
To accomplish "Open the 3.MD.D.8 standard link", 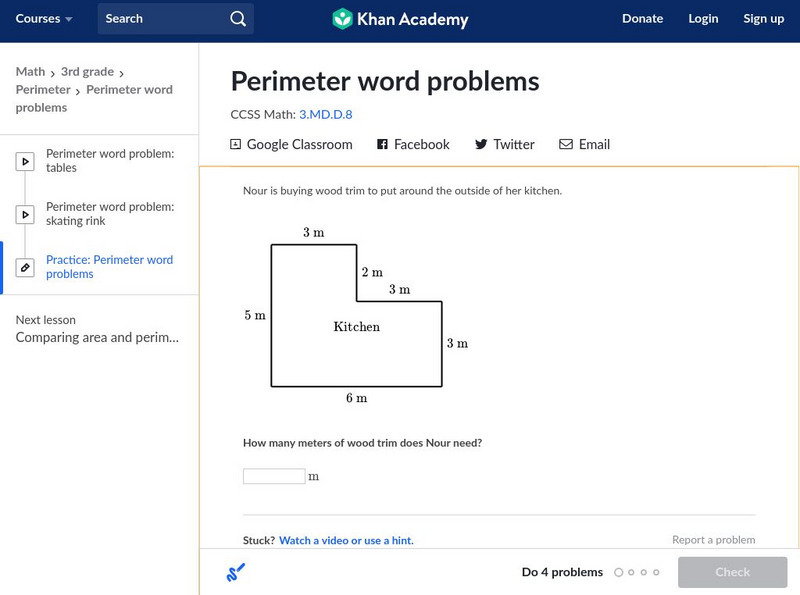I will (325, 115).
